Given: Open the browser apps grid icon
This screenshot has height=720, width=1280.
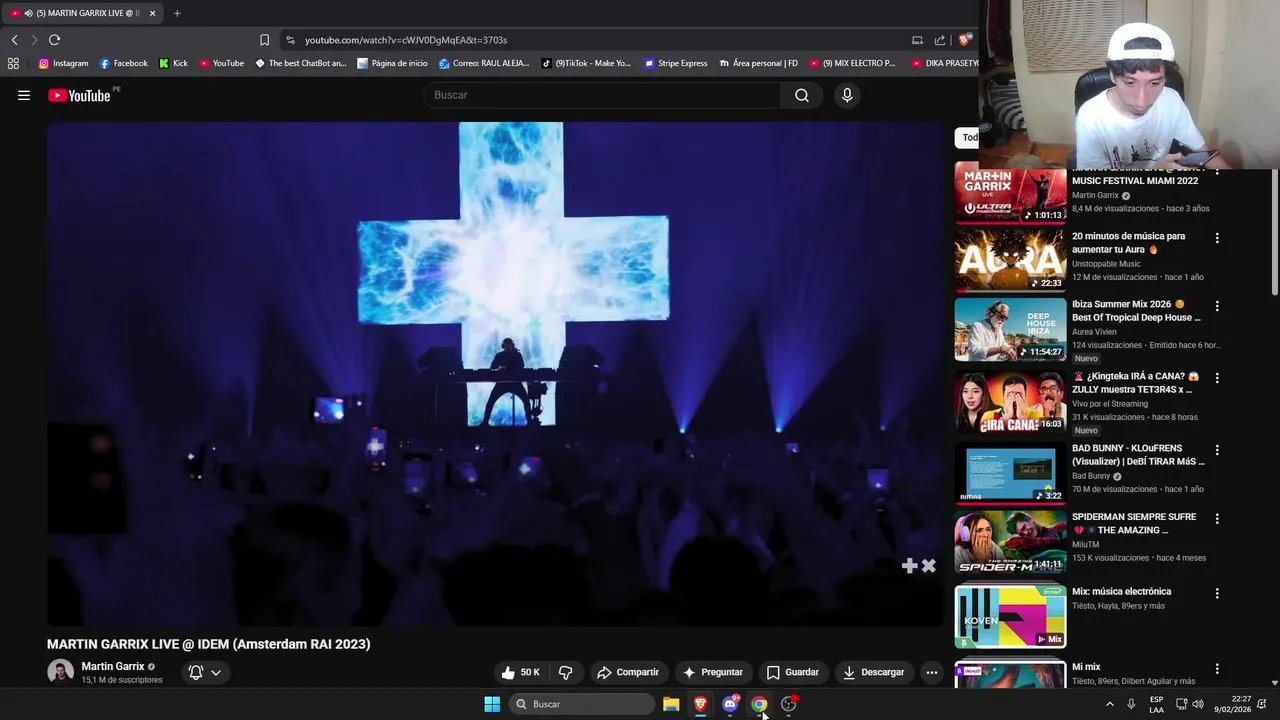Looking at the screenshot, I should pos(13,63).
